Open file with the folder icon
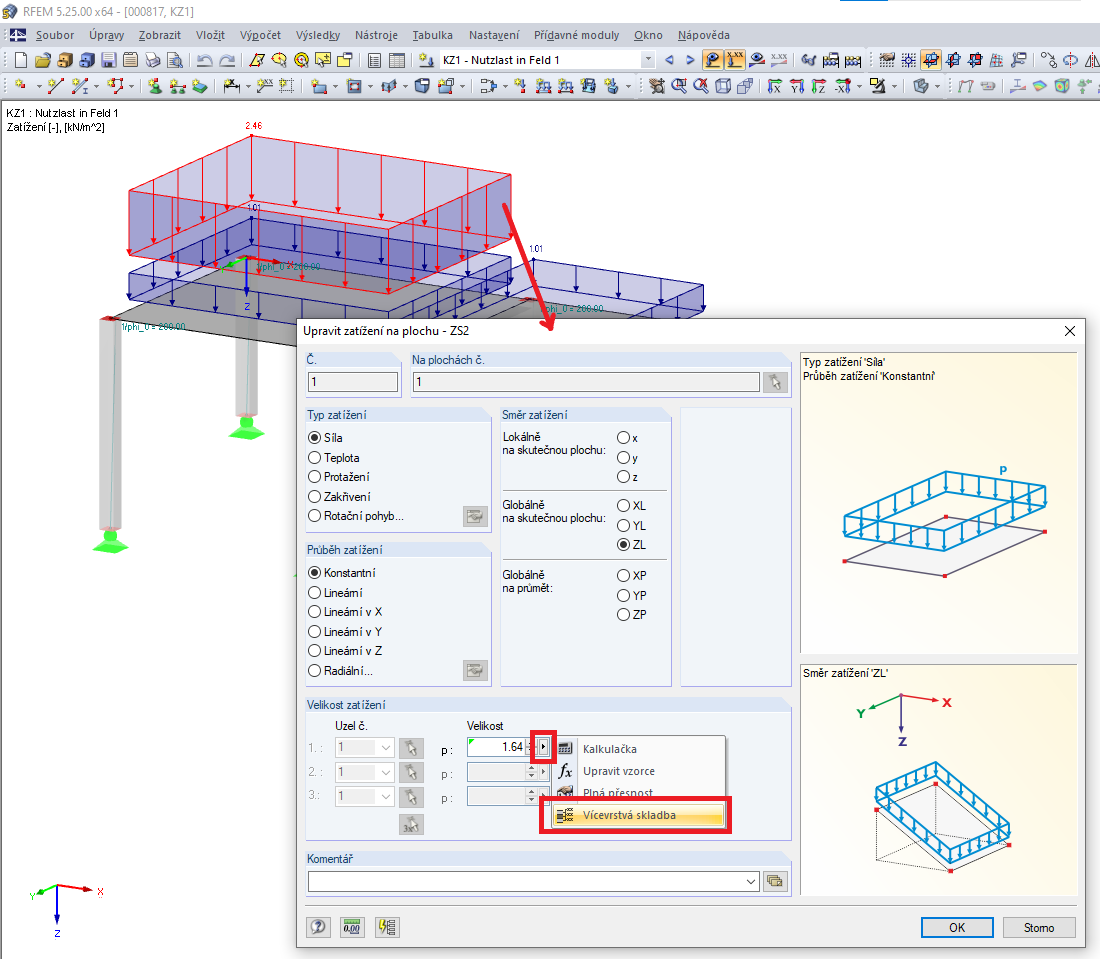The image size is (1100, 959). [x=43, y=60]
